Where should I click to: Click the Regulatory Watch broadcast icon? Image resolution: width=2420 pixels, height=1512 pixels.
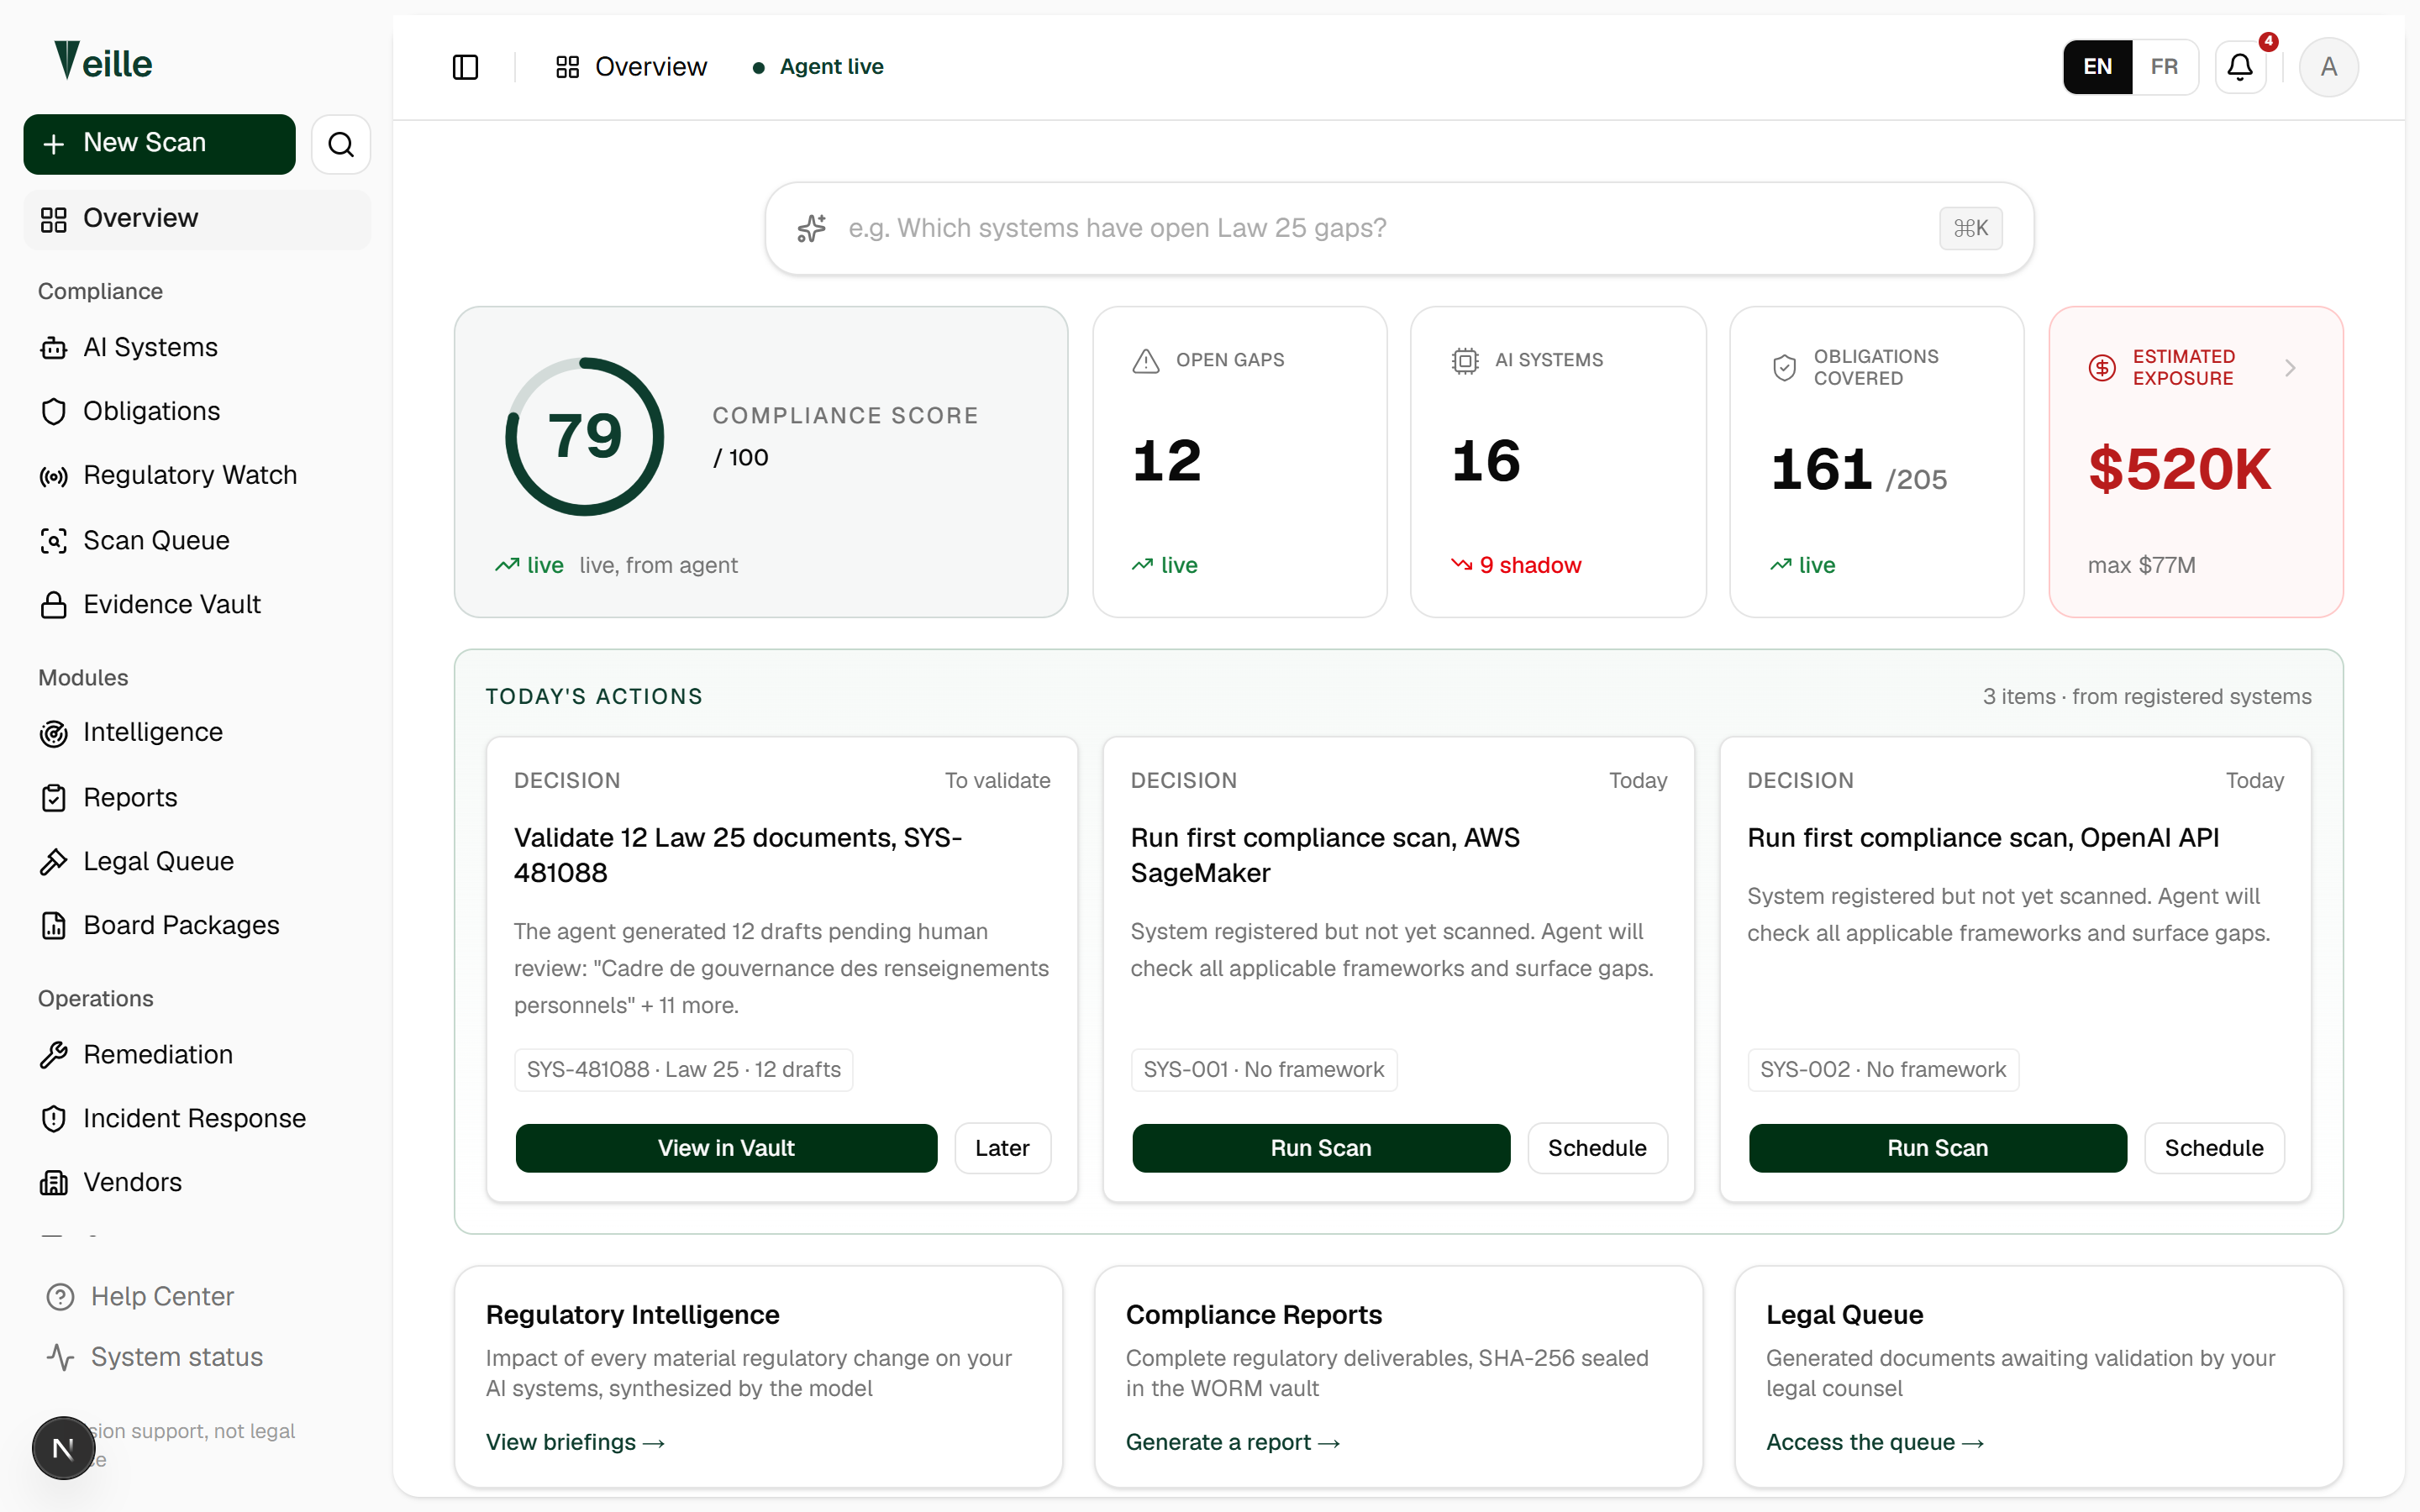click(x=54, y=476)
